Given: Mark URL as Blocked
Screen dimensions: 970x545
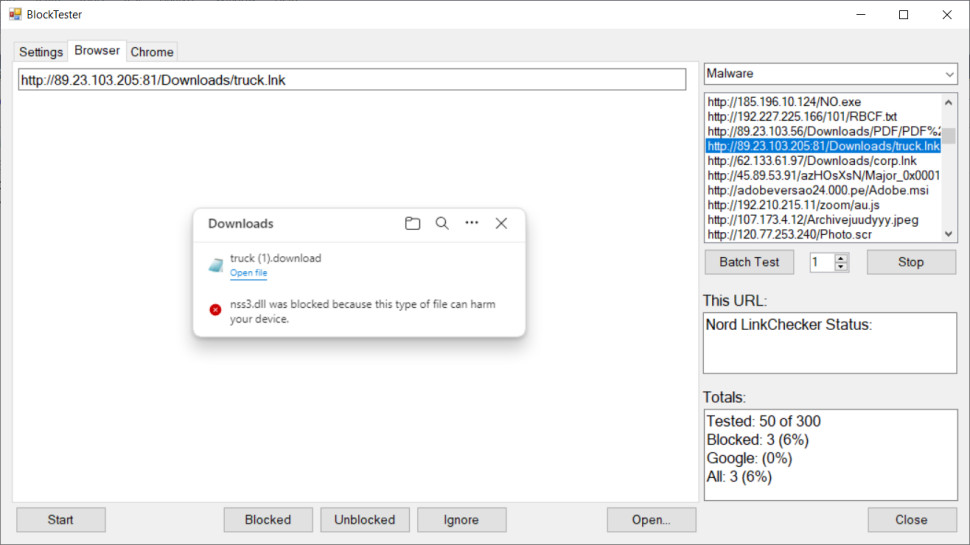Looking at the screenshot, I should point(268,520).
